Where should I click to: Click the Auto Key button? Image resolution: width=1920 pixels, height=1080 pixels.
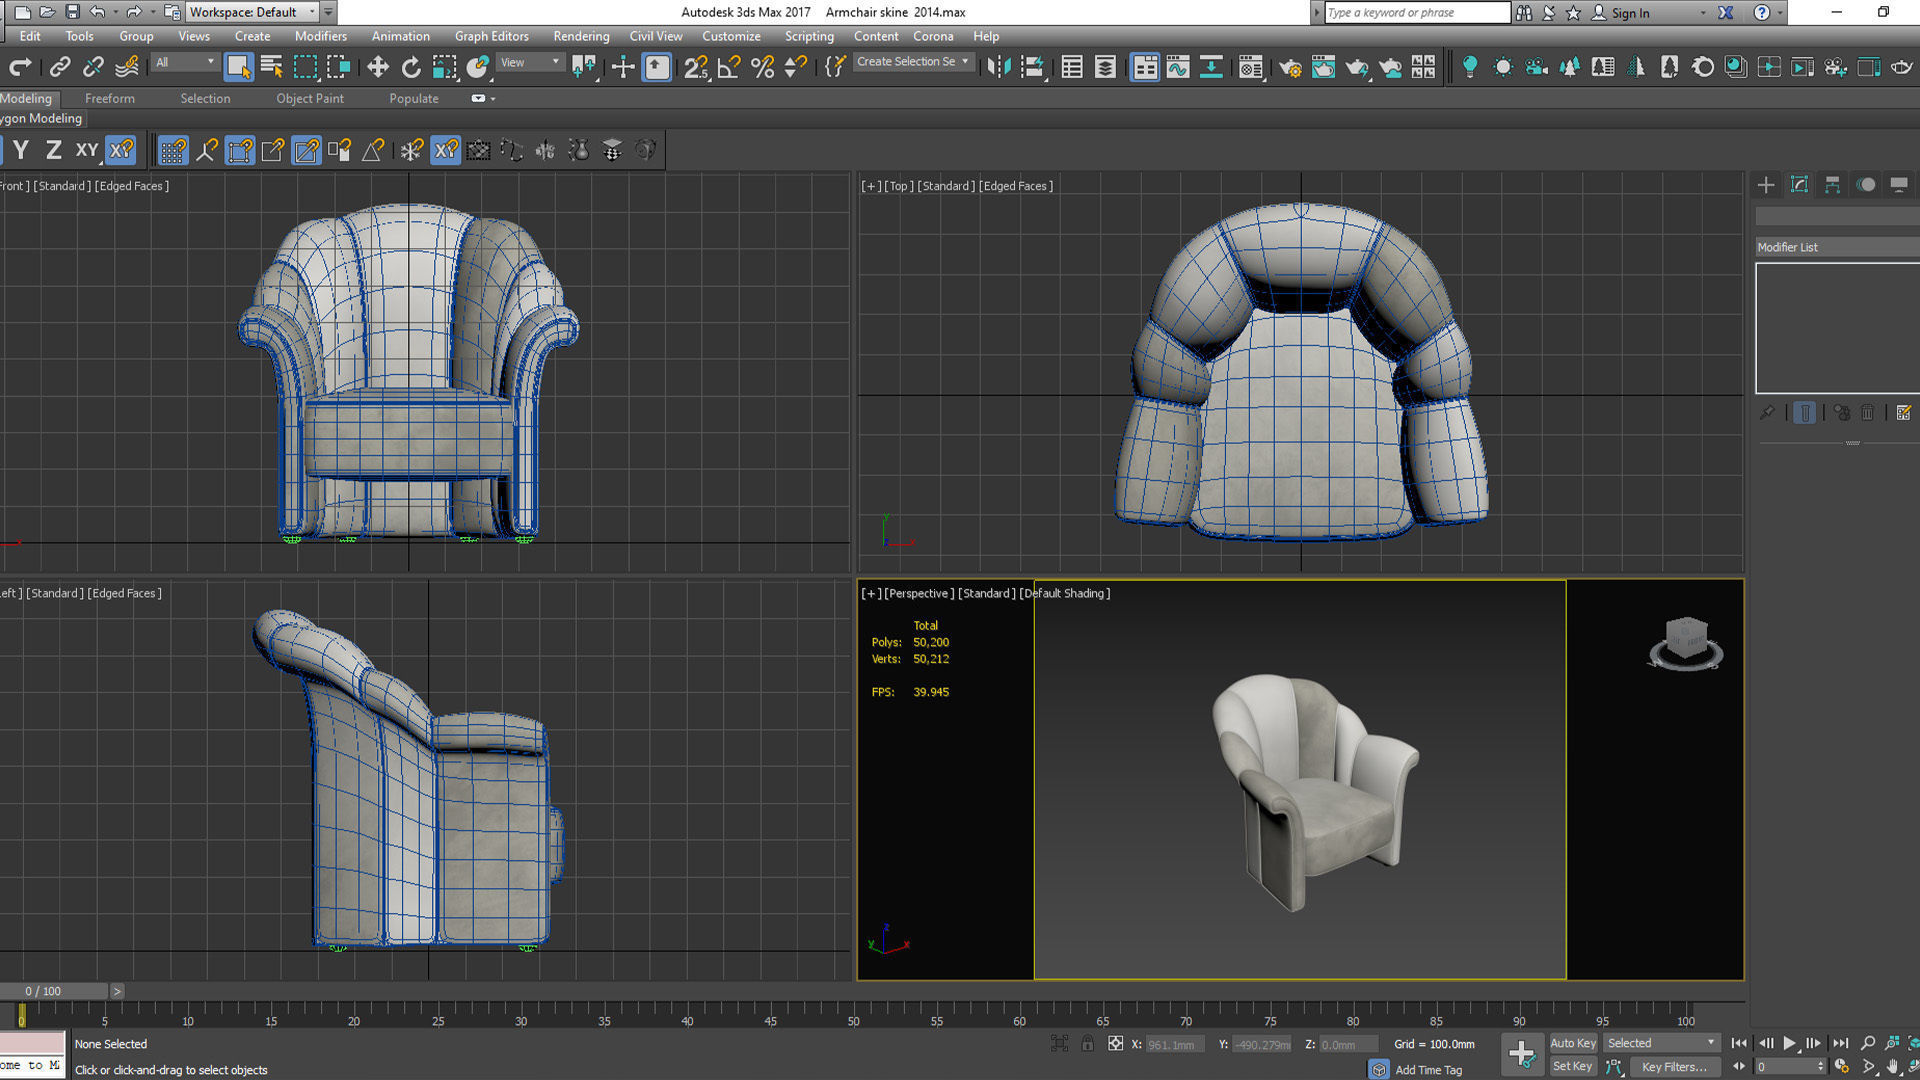[x=1573, y=1043]
